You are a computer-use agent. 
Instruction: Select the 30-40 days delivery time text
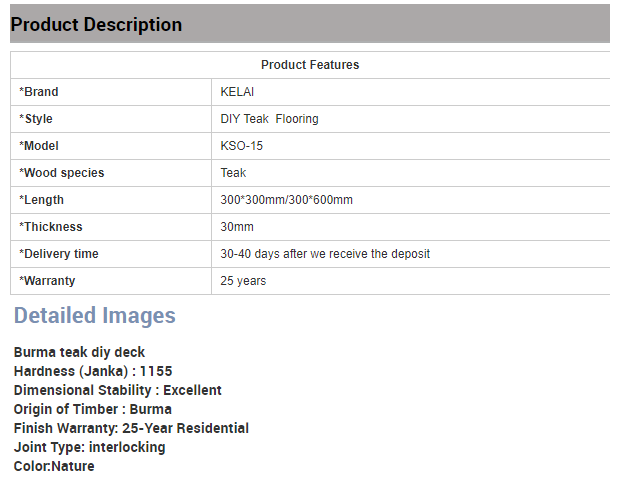tap(325, 254)
